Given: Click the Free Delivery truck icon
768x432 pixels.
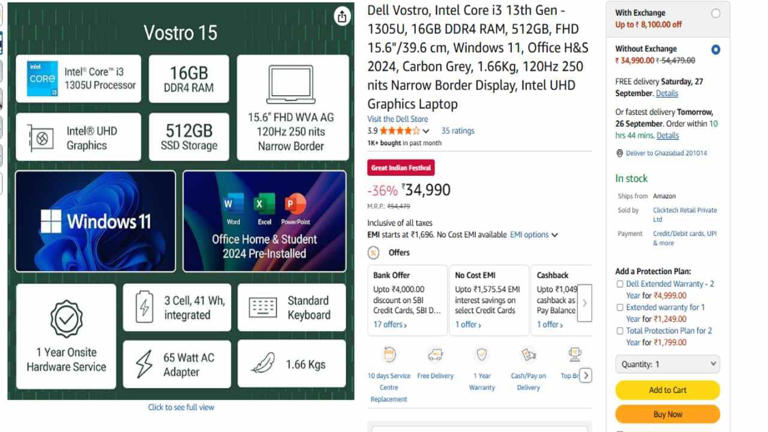Looking at the screenshot, I should coord(435,355).
